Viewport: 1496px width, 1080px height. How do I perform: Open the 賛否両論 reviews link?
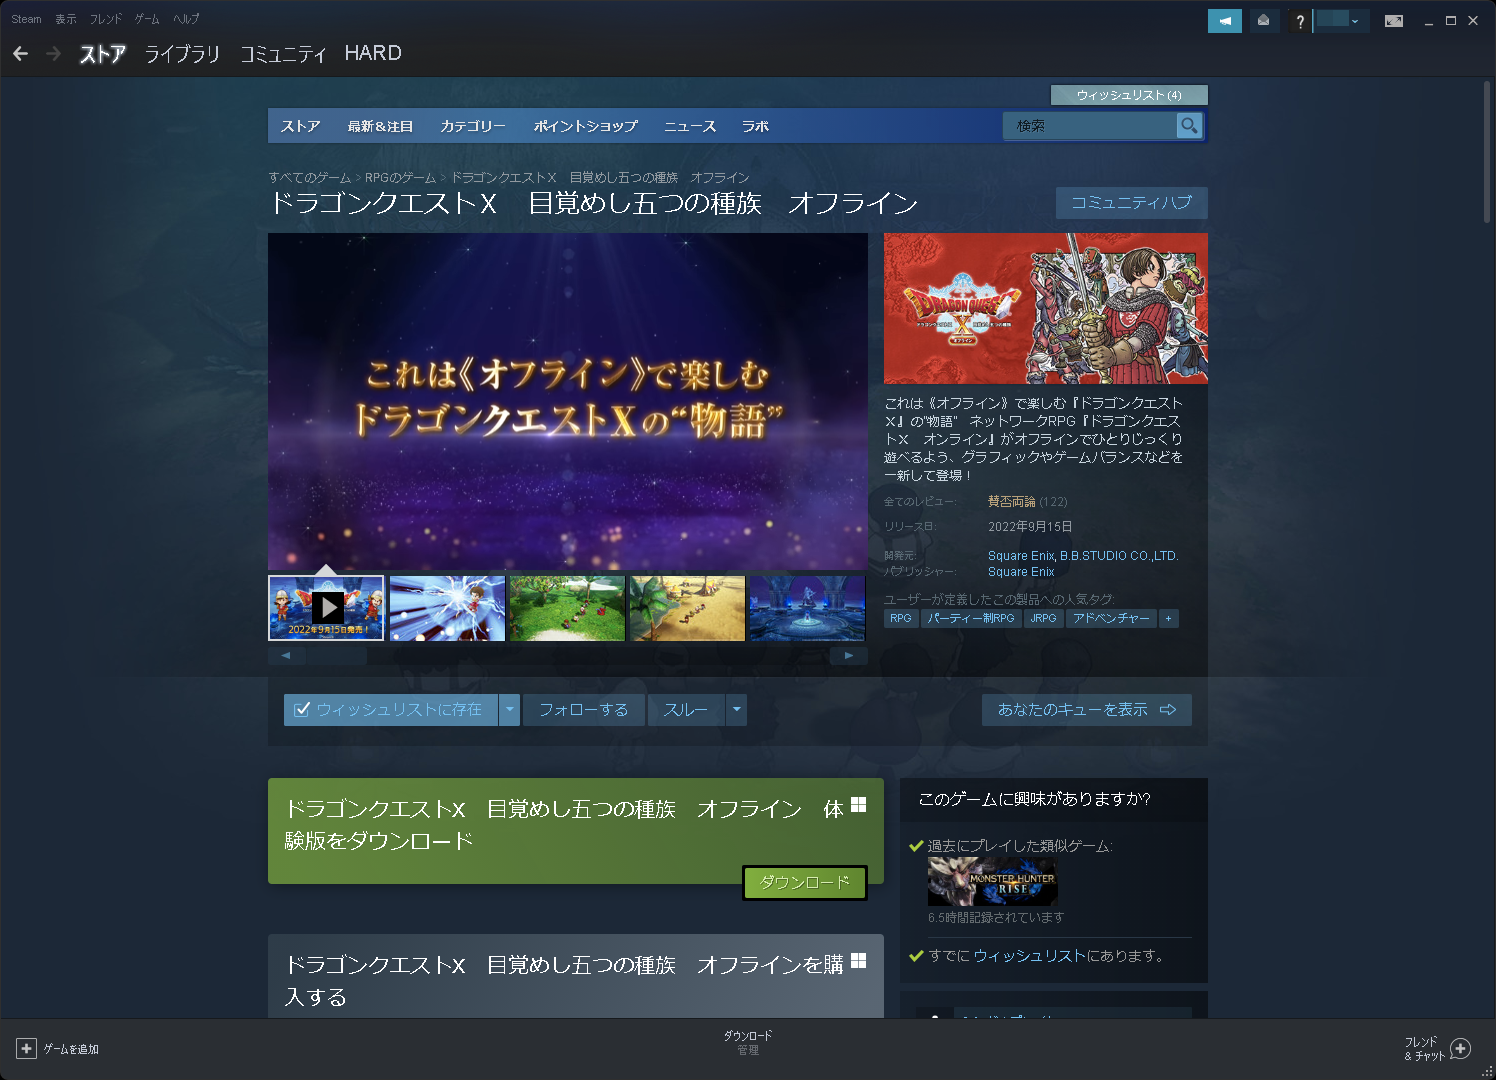pyautogui.click(x=1013, y=501)
